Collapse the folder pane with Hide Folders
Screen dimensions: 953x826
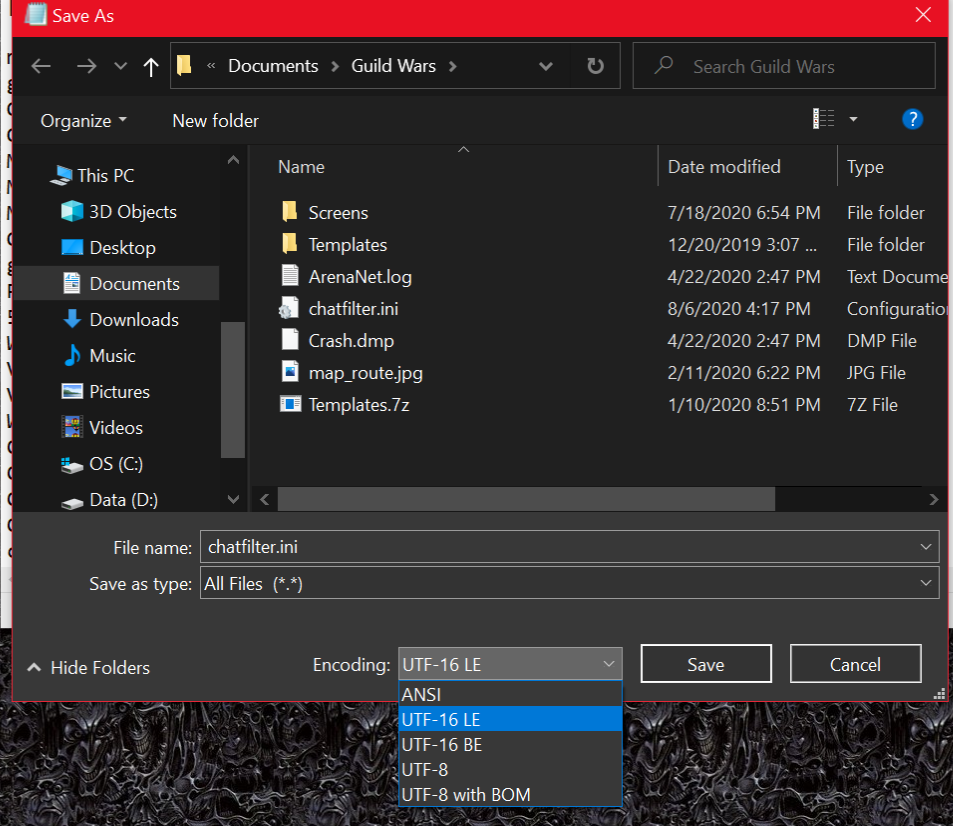89,667
